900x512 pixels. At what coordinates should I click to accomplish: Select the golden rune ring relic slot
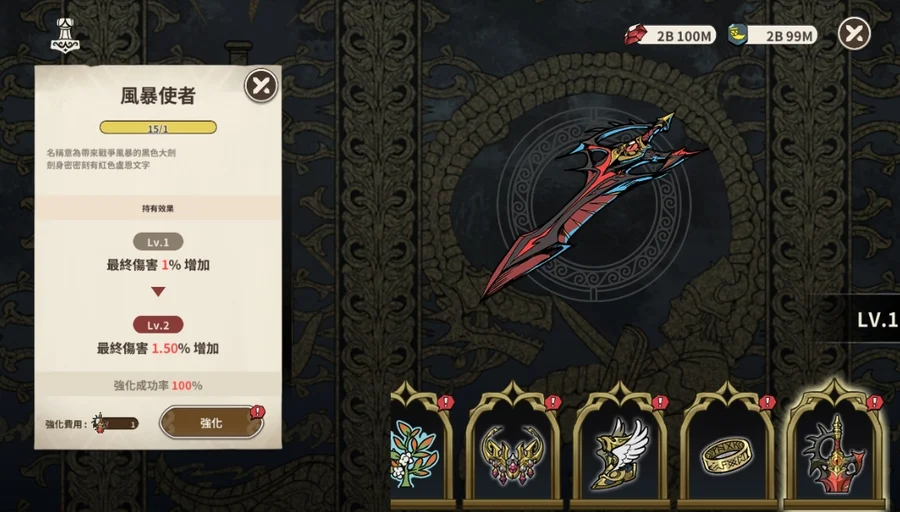pos(727,448)
